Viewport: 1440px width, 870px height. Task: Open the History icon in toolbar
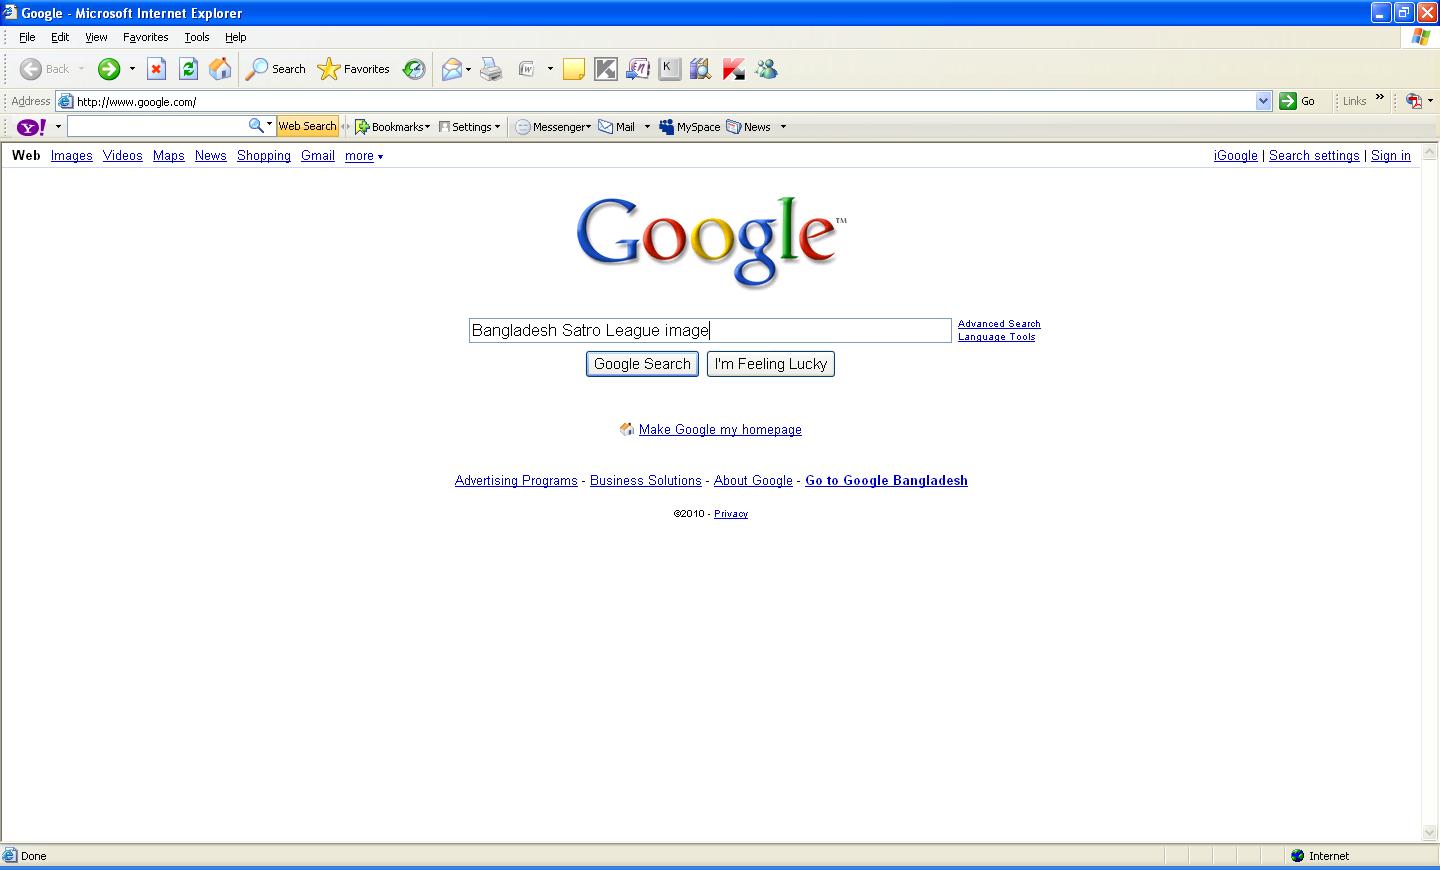click(414, 69)
